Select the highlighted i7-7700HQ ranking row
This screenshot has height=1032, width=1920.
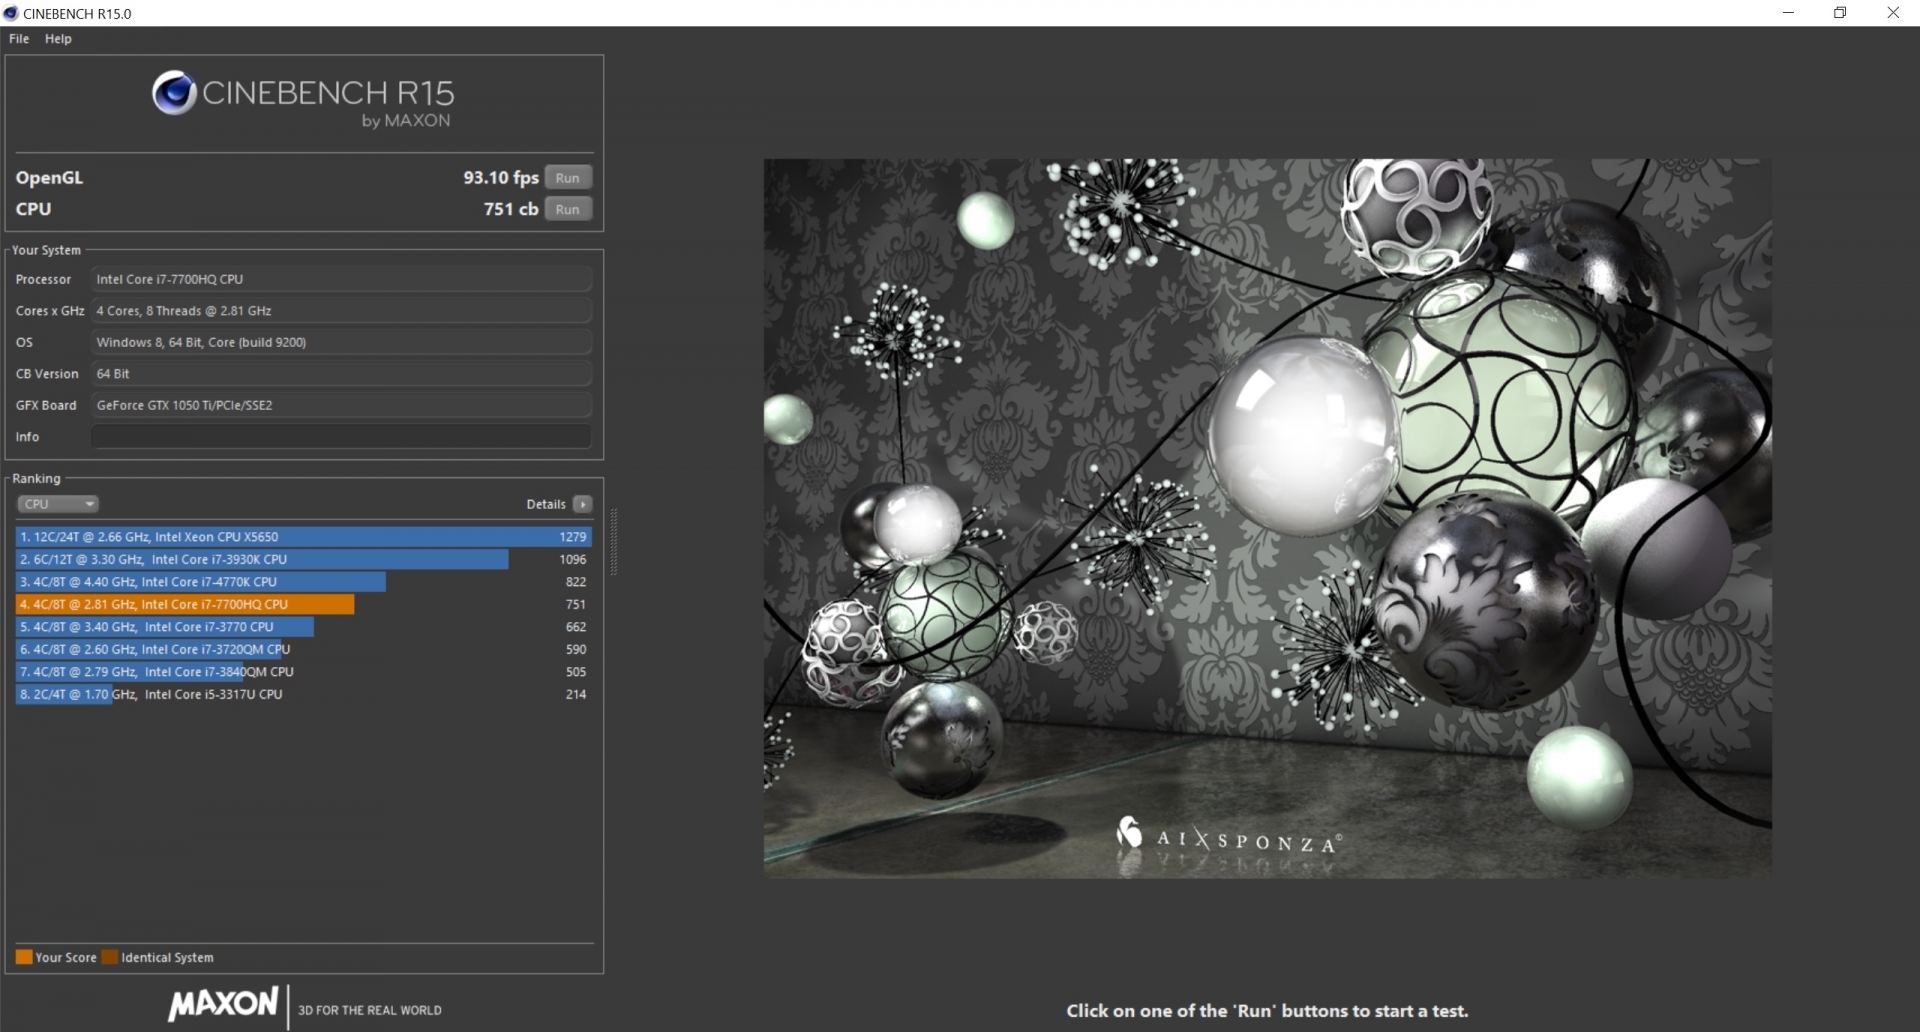pyautogui.click(x=300, y=604)
